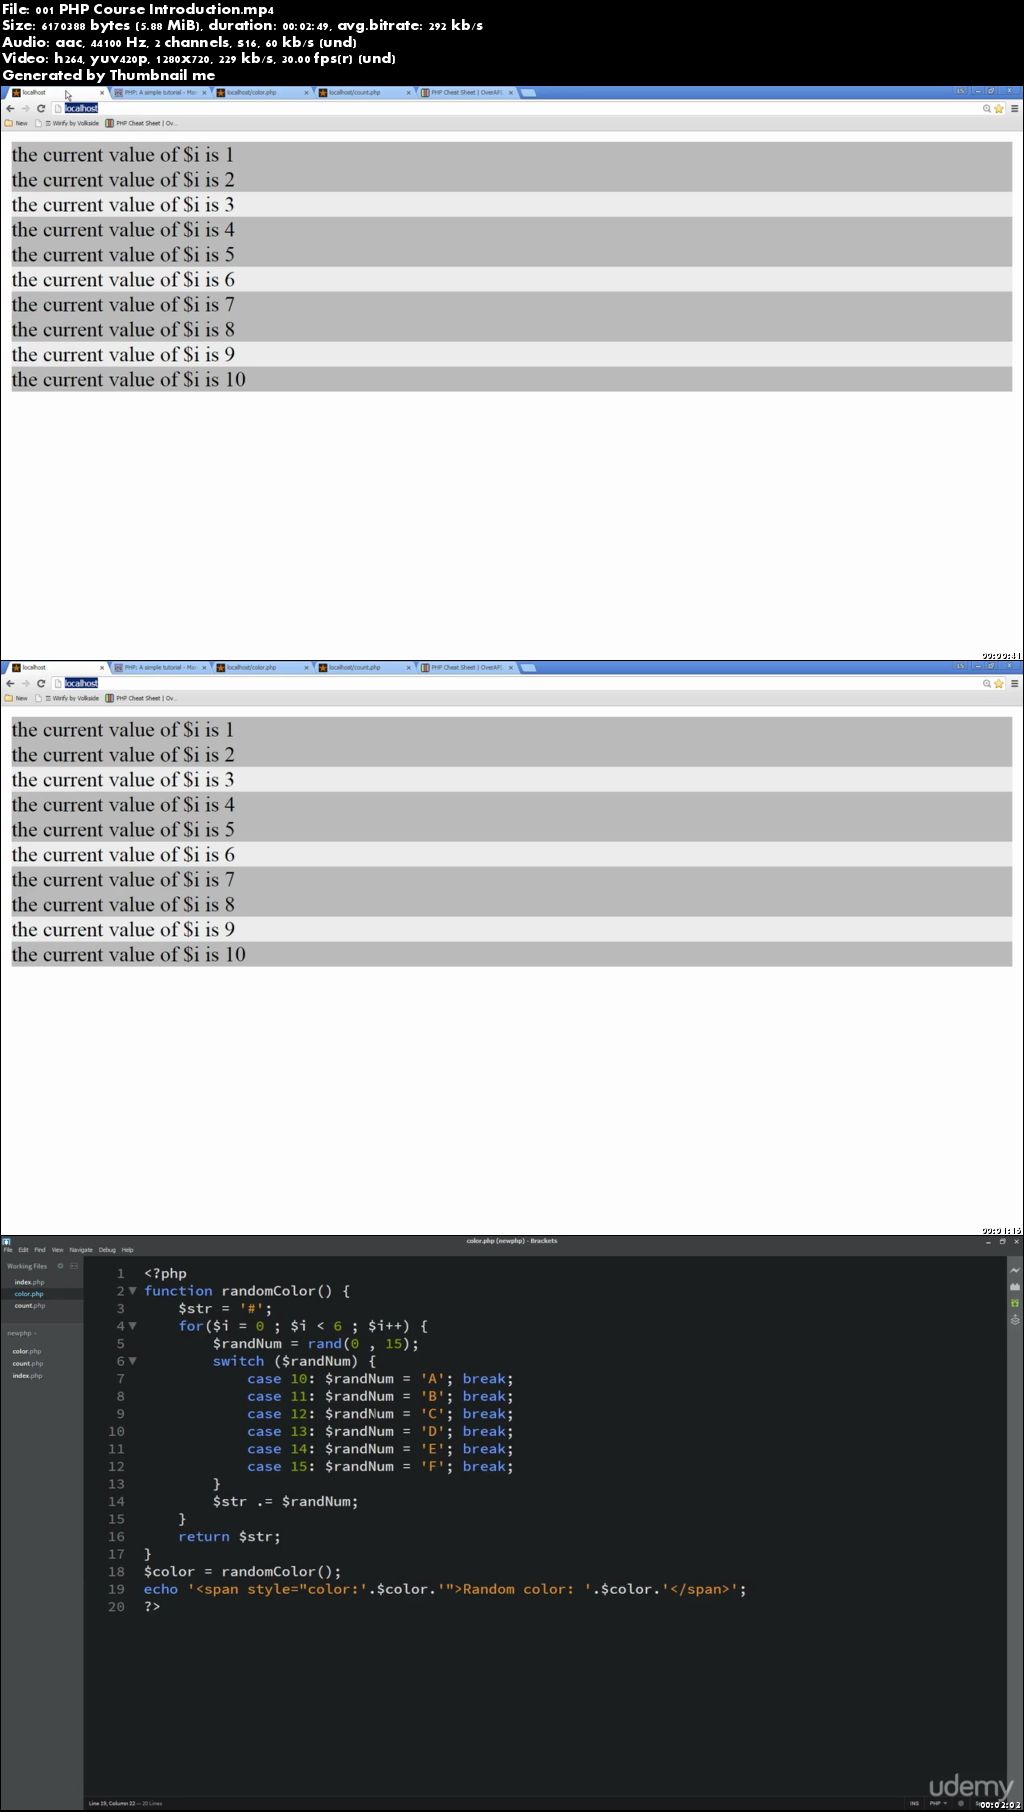The width and height of the screenshot is (1024, 1812).
Task: Click Live Preview lightning icon in Brackets
Action: [x=1015, y=1270]
